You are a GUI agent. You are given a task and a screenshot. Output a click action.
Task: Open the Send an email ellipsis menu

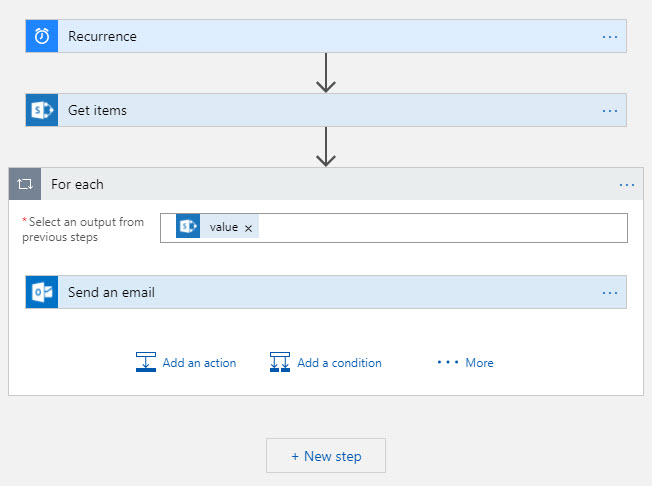[610, 292]
